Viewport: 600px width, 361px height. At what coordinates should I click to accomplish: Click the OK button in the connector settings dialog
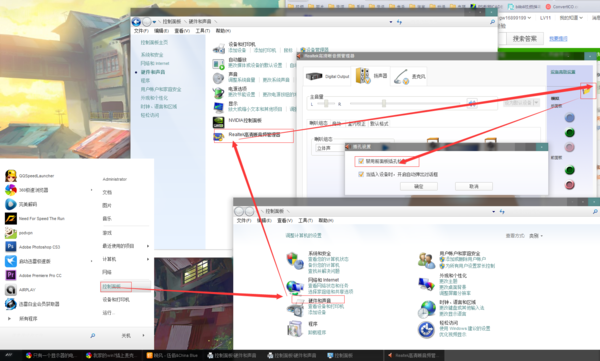click(419, 186)
